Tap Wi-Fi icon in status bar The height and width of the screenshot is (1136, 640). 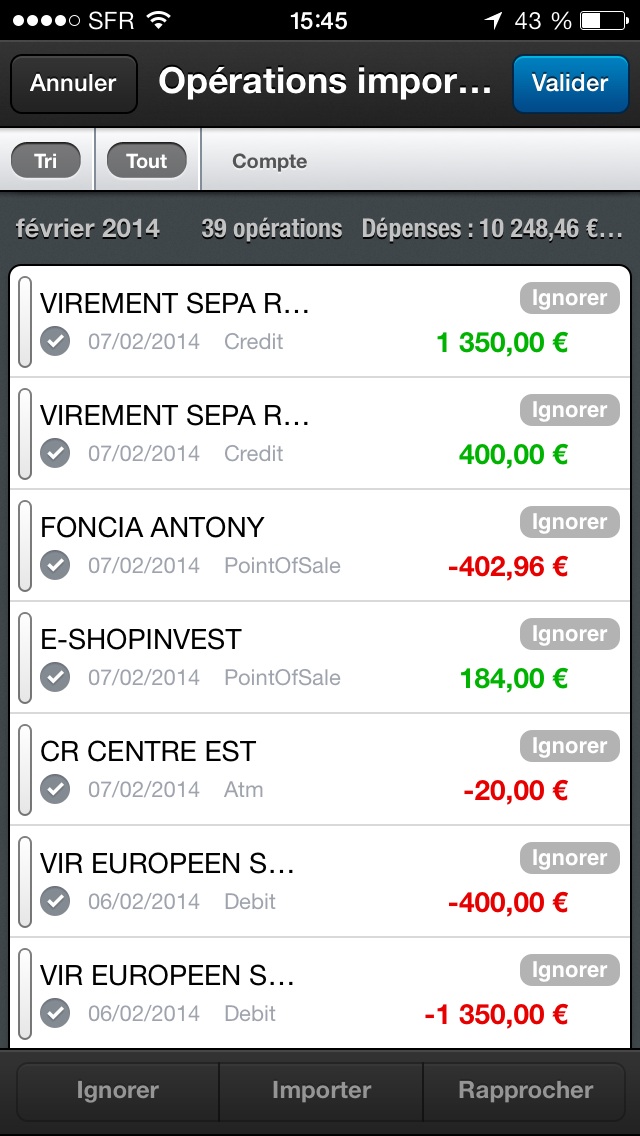158,20
